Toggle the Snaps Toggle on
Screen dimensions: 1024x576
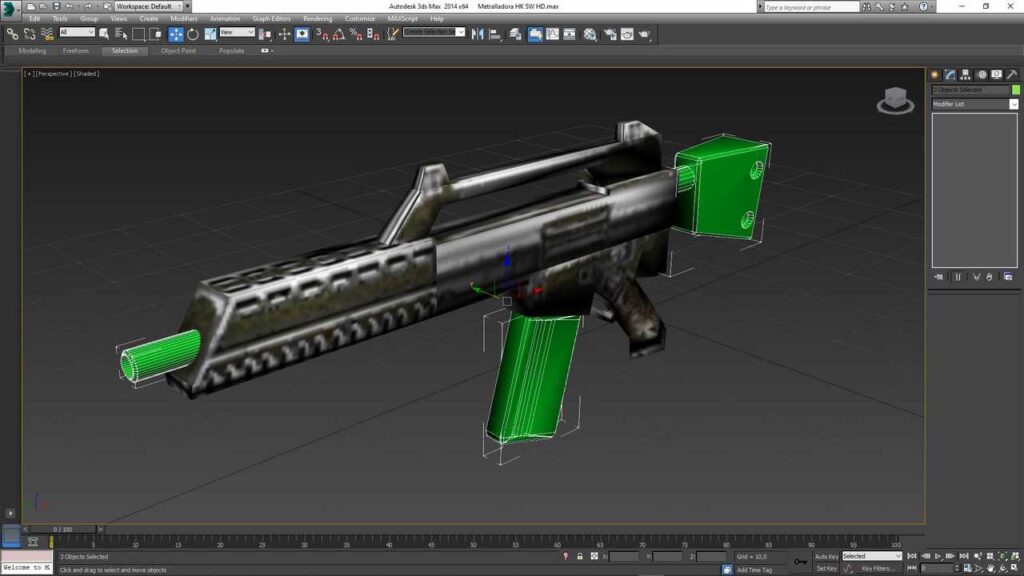[x=325, y=32]
